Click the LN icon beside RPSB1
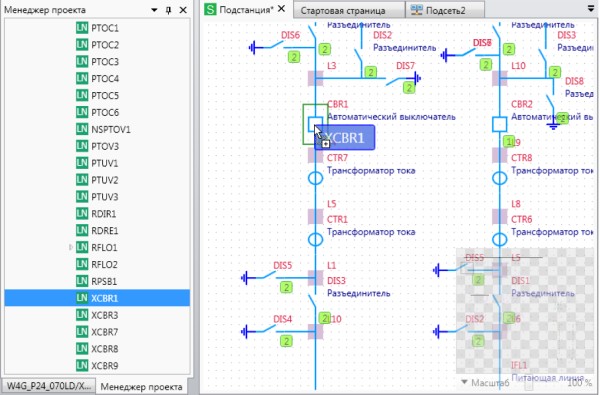The image size is (600, 395). [x=82, y=281]
